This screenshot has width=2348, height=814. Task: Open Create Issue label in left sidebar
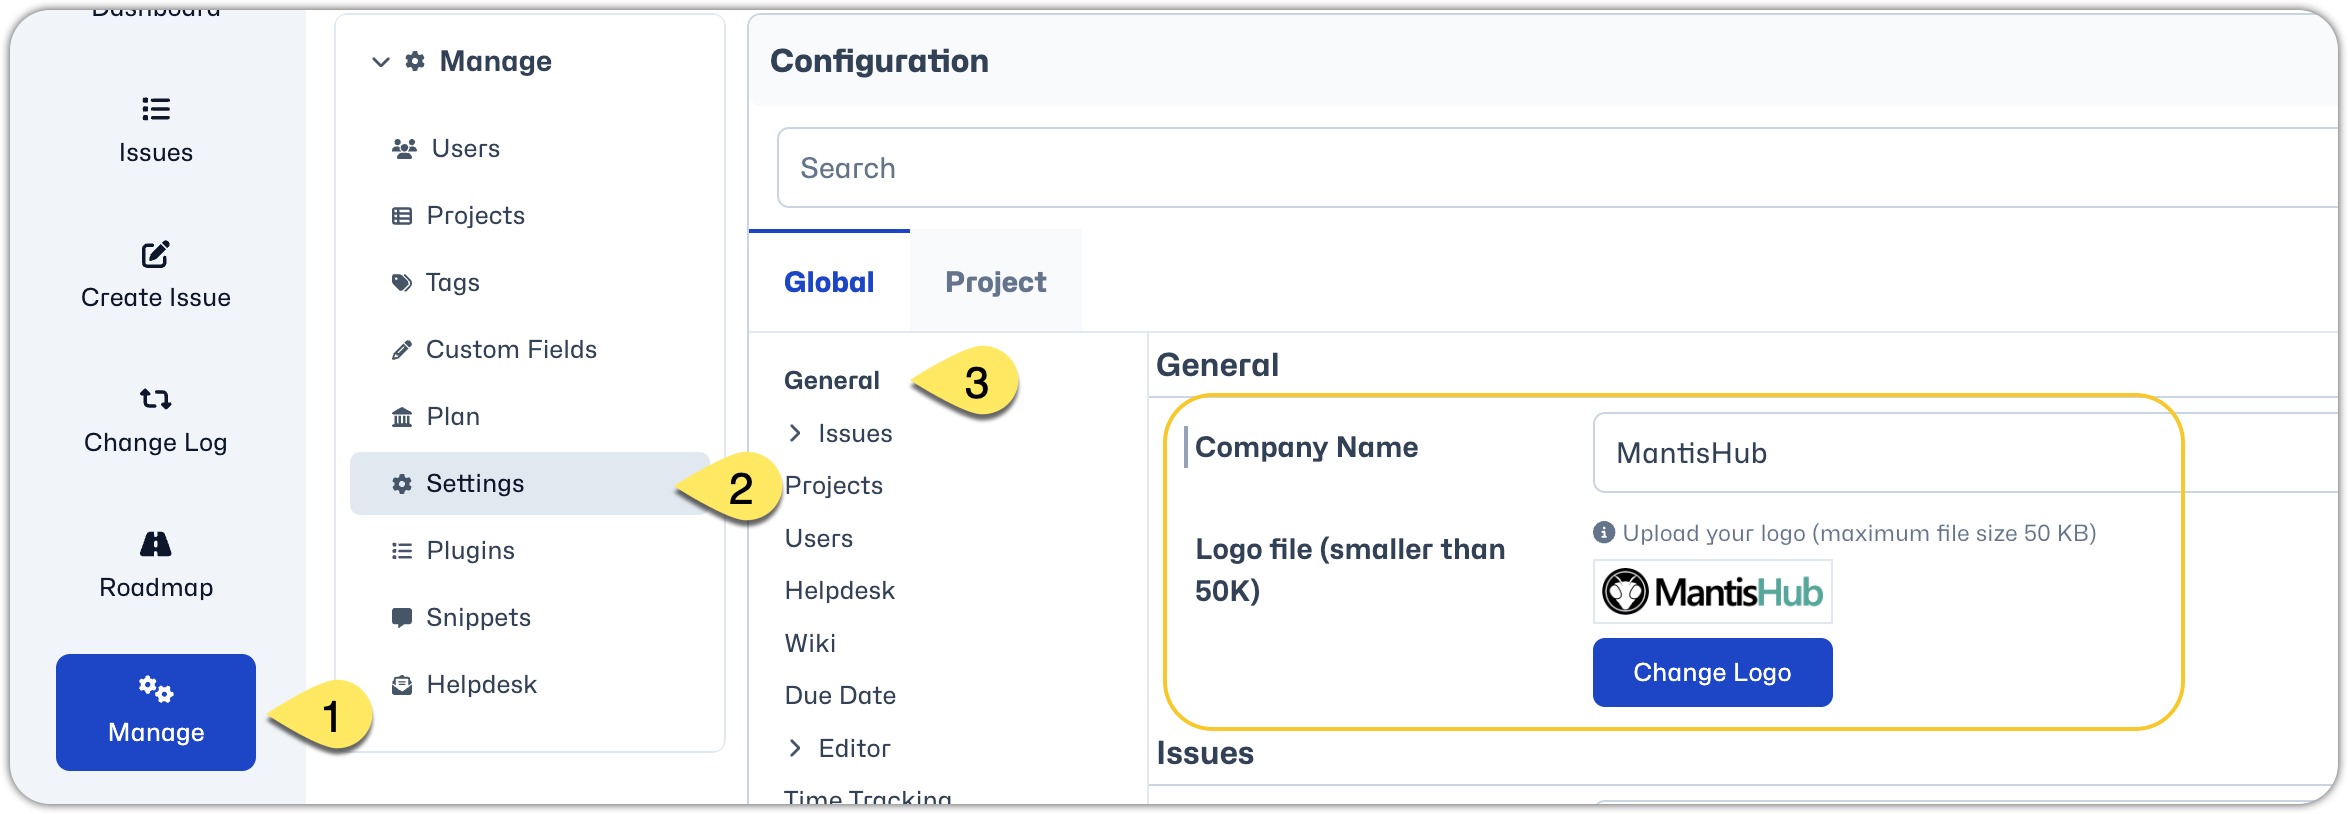tap(156, 298)
